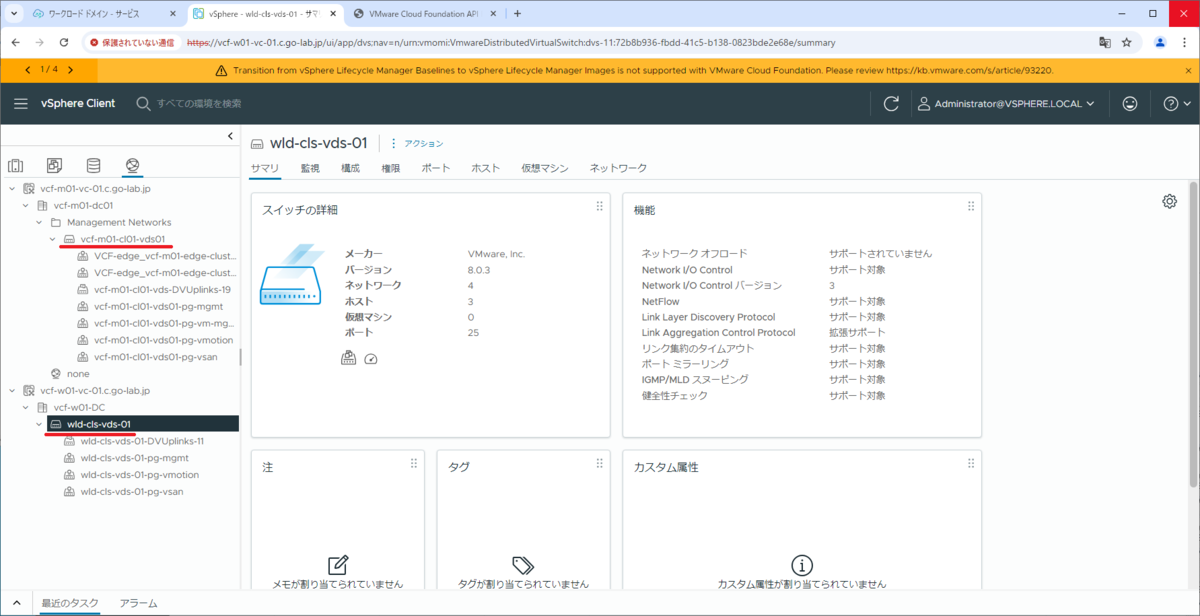
Task: Open the アクション actions menu
Action: tap(423, 144)
